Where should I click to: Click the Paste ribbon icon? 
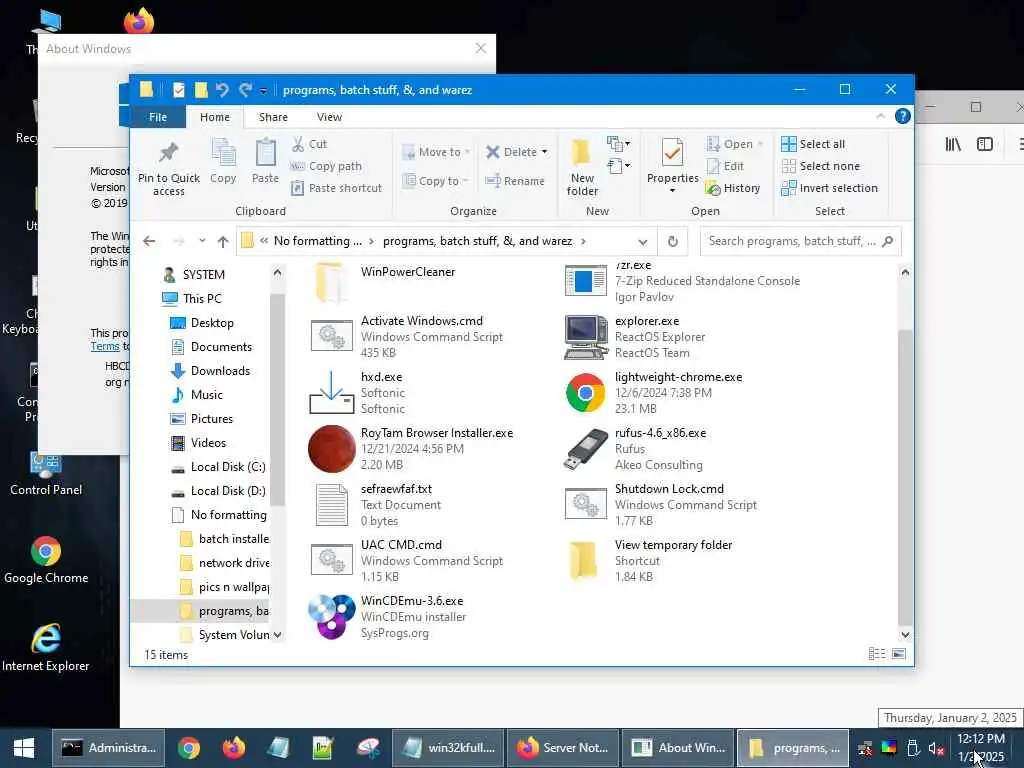point(265,152)
